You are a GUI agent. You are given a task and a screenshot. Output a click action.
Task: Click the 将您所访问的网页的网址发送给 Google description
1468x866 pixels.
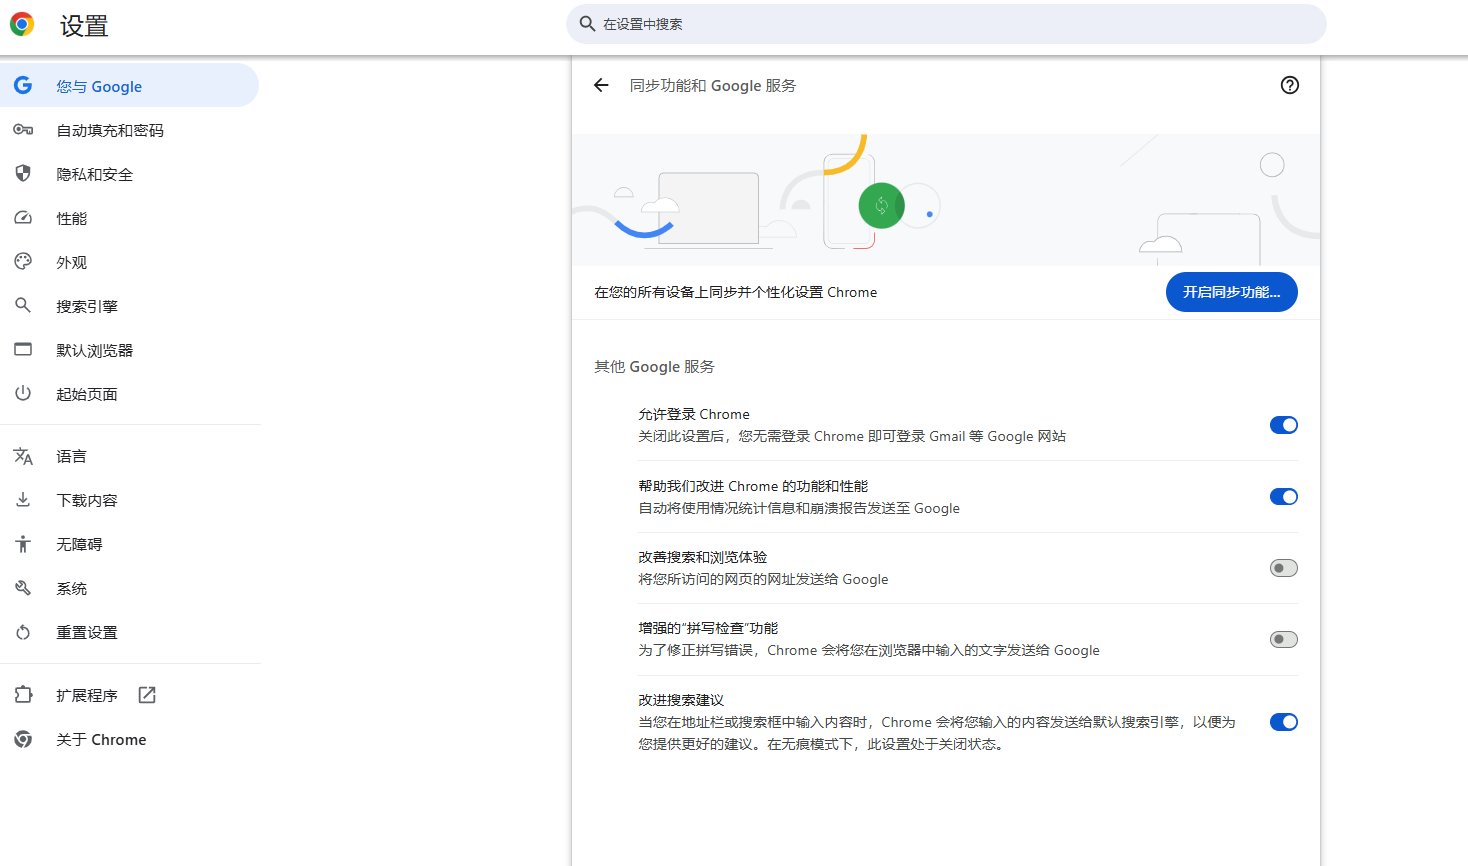point(763,579)
